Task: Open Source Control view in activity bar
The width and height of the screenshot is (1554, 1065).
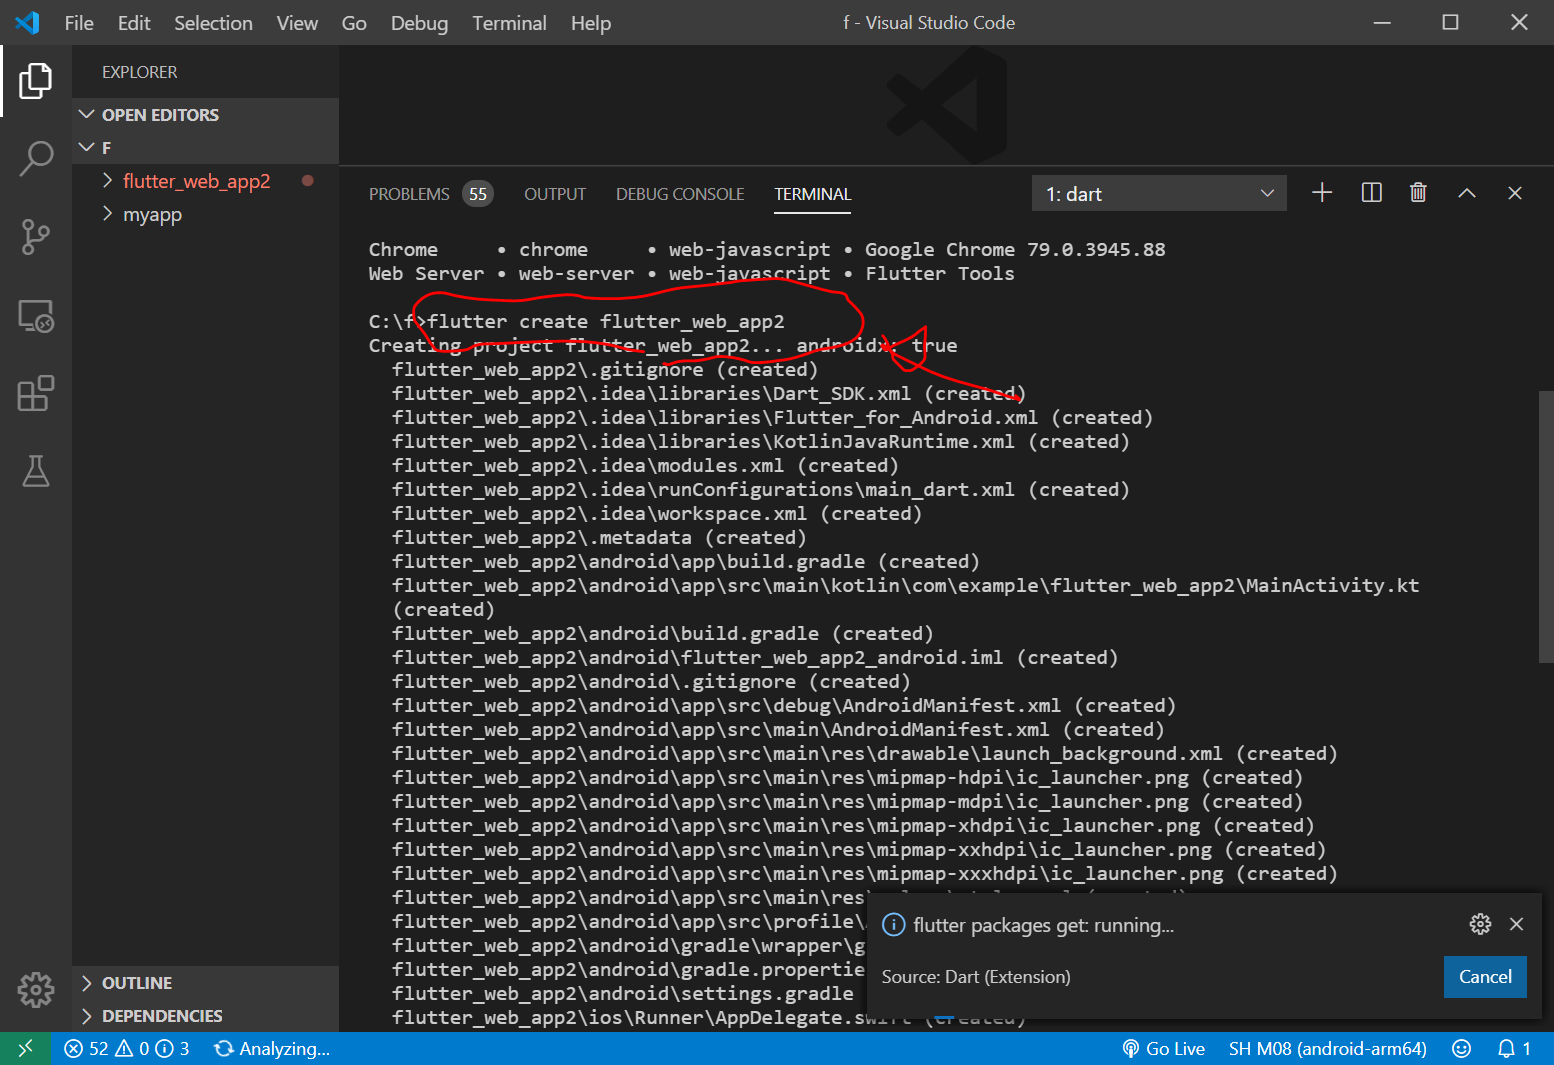Action: click(x=36, y=237)
